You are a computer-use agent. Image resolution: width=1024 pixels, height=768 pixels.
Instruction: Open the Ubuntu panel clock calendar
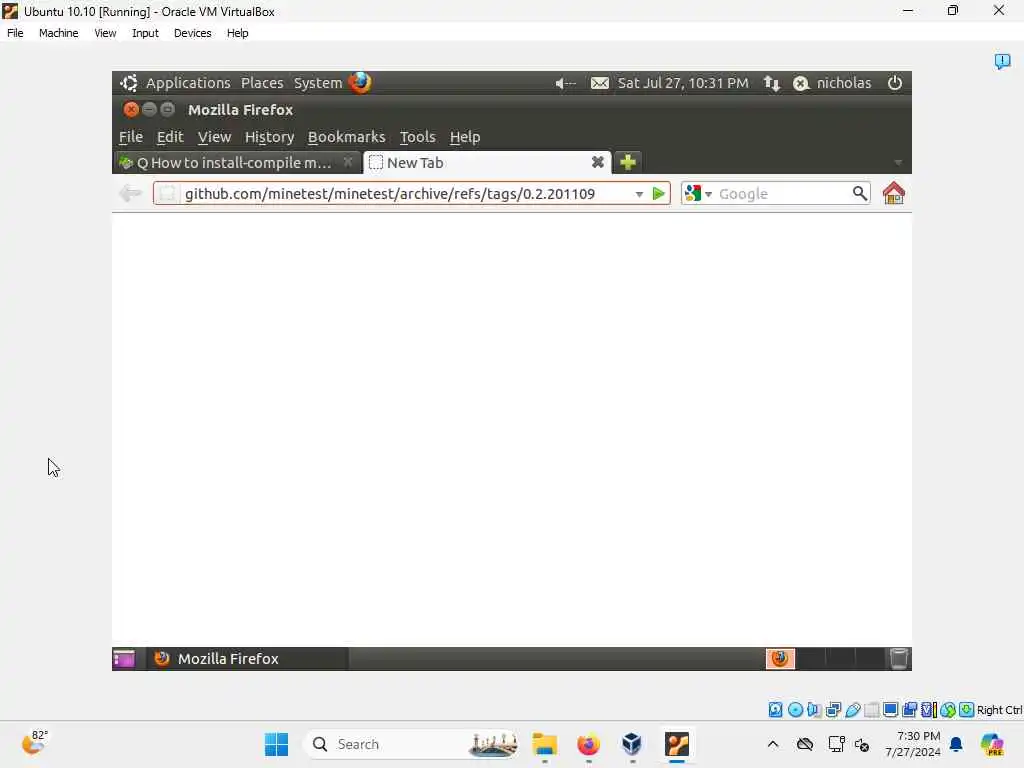[x=683, y=83]
